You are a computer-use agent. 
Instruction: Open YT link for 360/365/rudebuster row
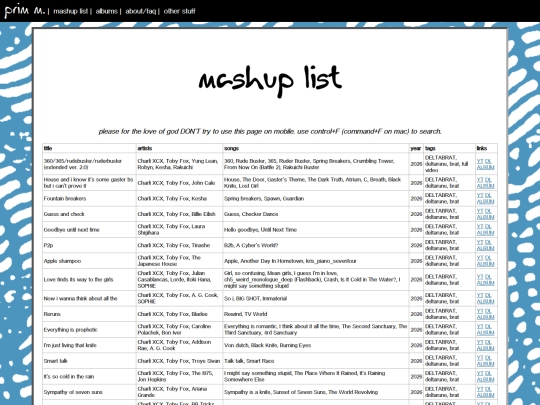(480, 161)
